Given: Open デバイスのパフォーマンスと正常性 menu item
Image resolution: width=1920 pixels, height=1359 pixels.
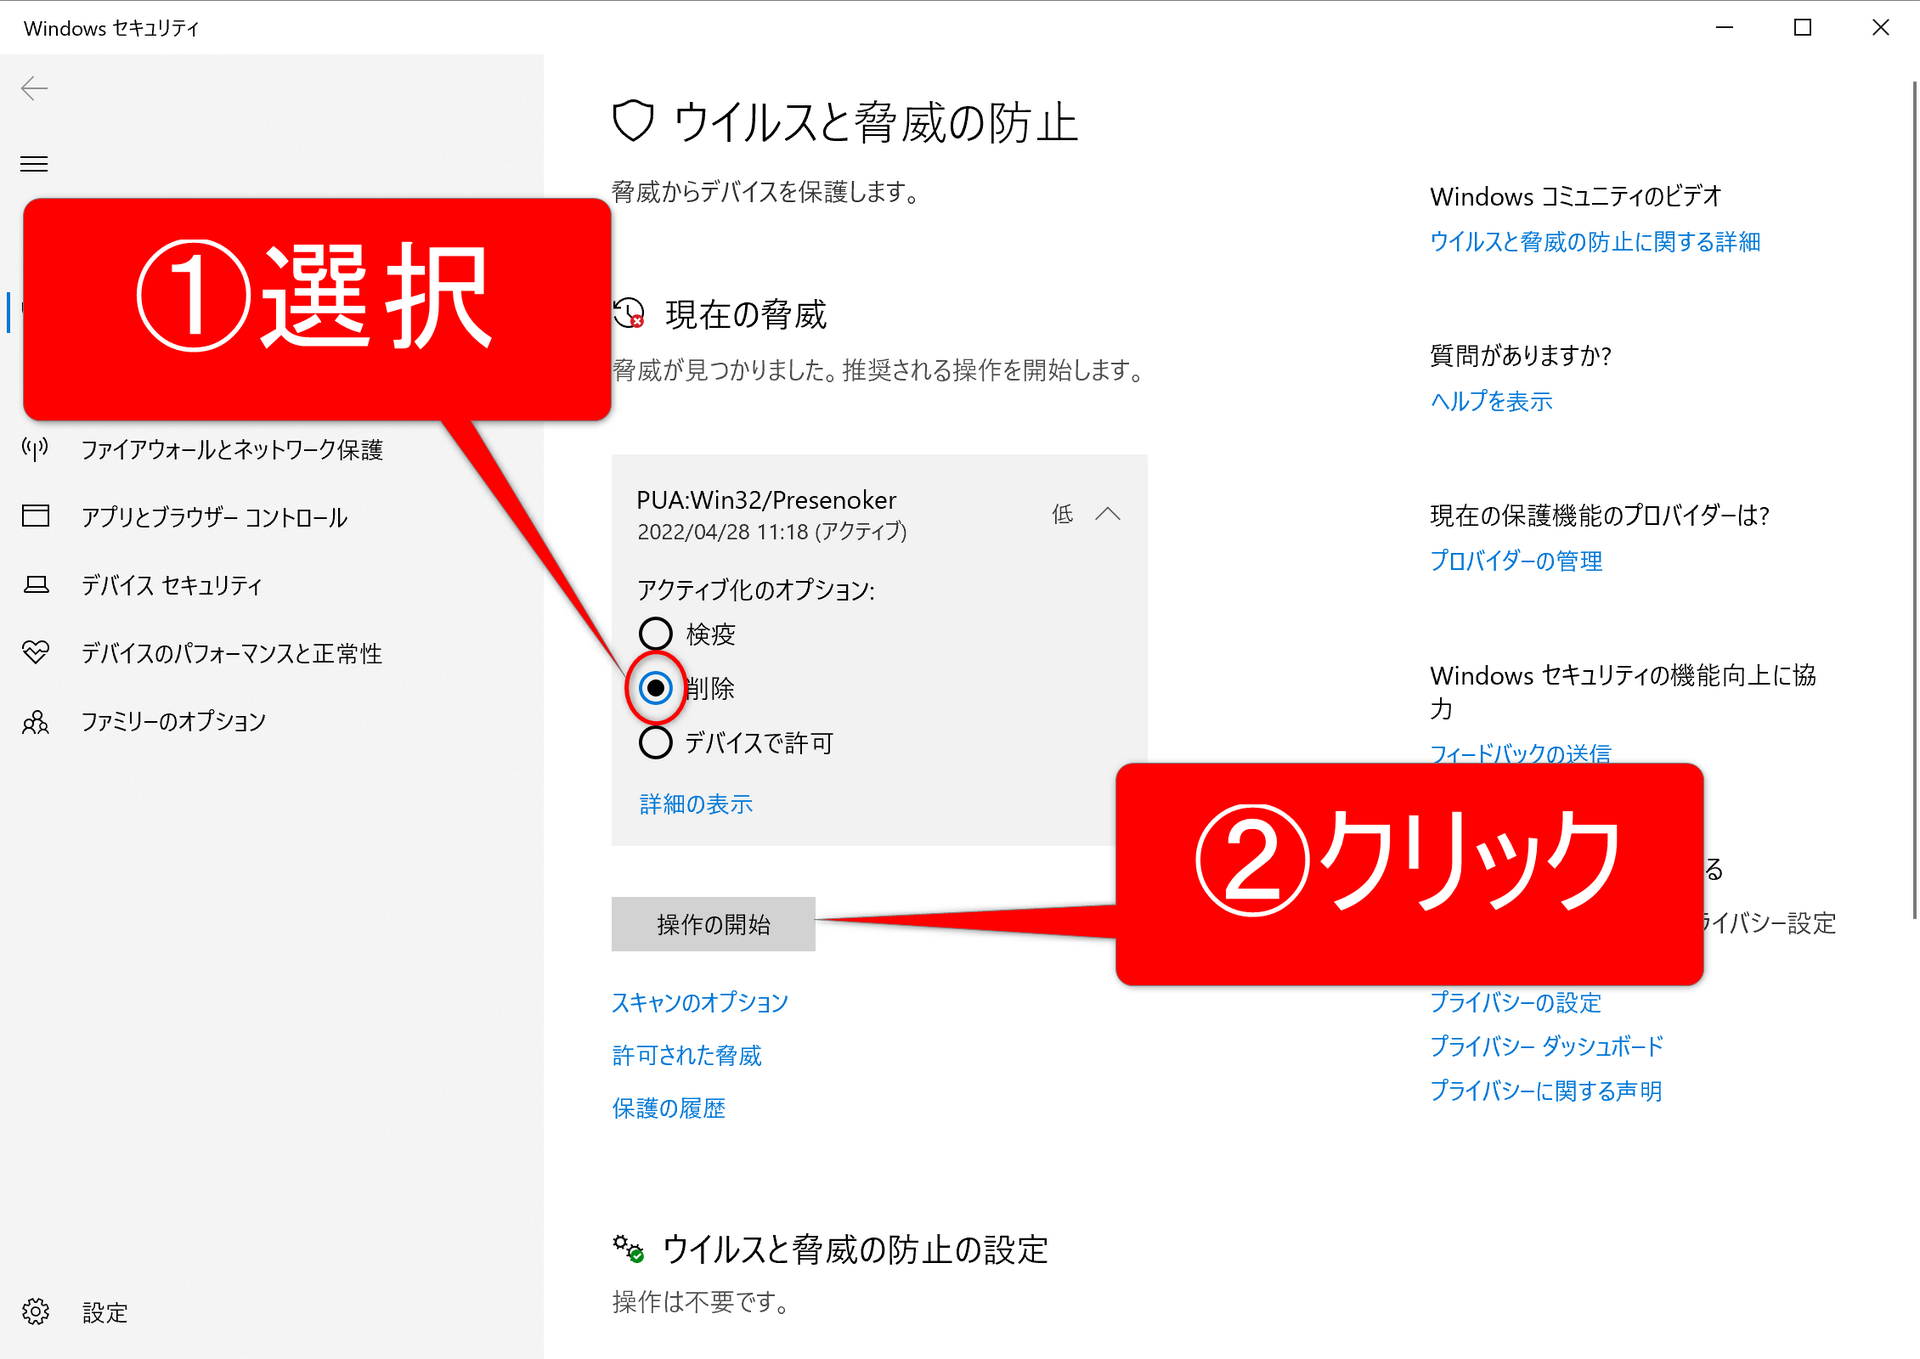Looking at the screenshot, I should click(232, 653).
